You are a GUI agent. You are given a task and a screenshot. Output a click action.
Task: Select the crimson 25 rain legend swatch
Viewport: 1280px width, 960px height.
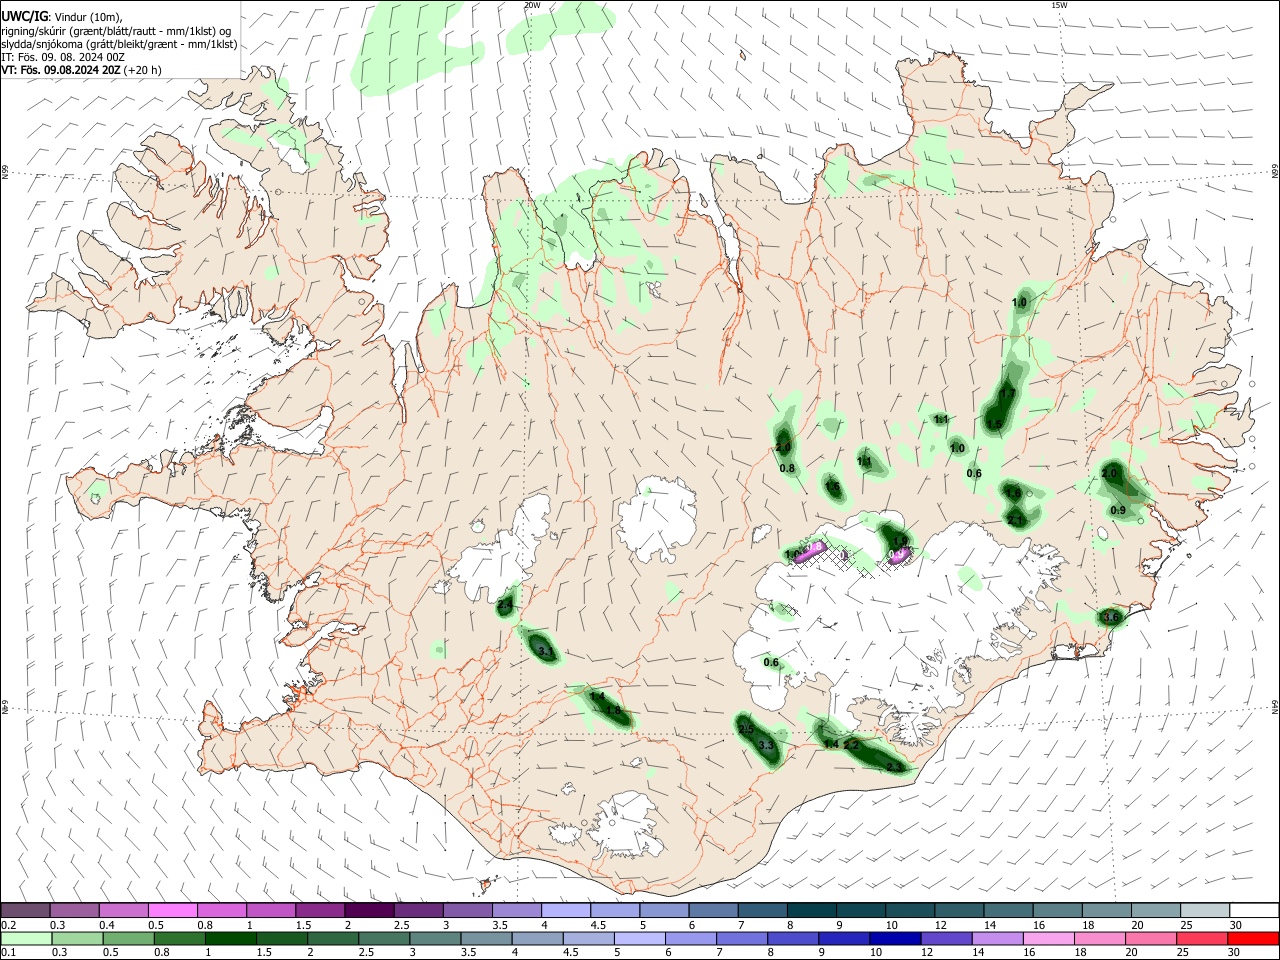tap(1202, 938)
